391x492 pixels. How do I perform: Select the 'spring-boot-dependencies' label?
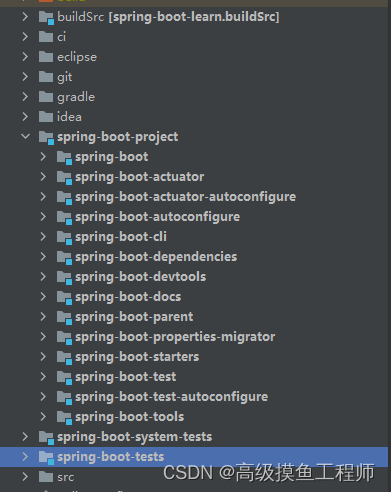[156, 257]
